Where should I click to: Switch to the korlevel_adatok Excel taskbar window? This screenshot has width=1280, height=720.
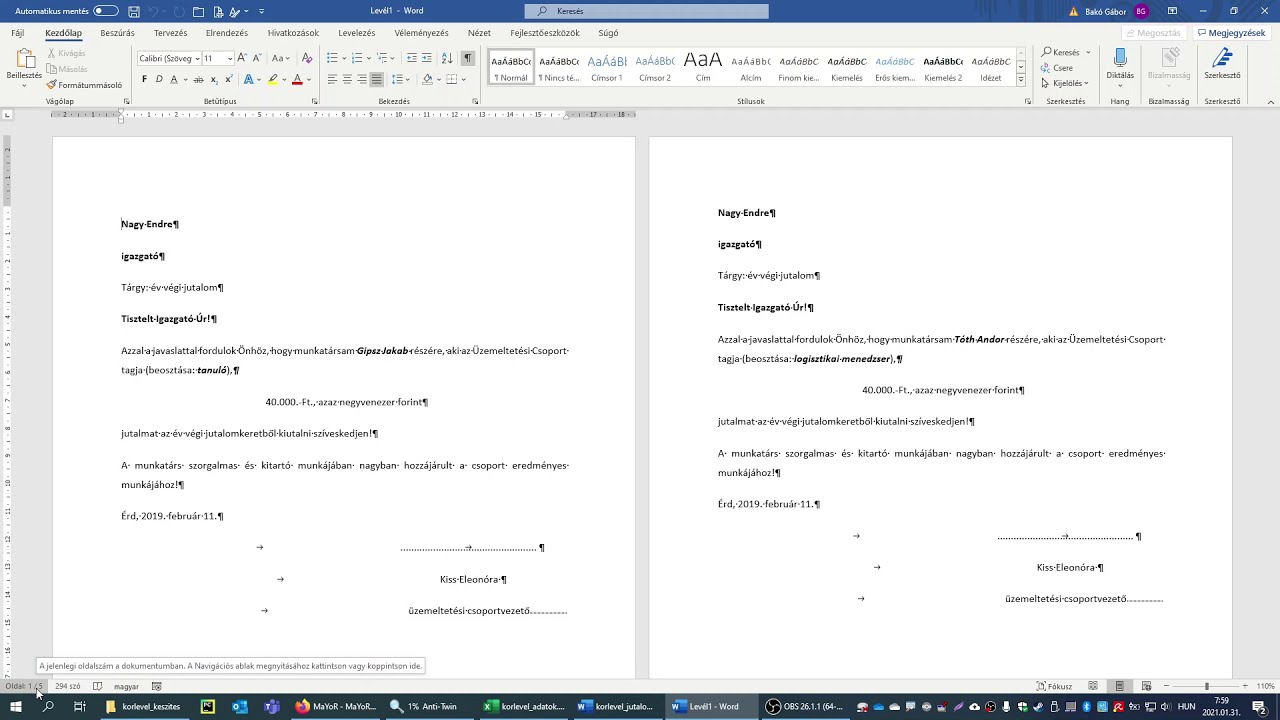click(525, 706)
